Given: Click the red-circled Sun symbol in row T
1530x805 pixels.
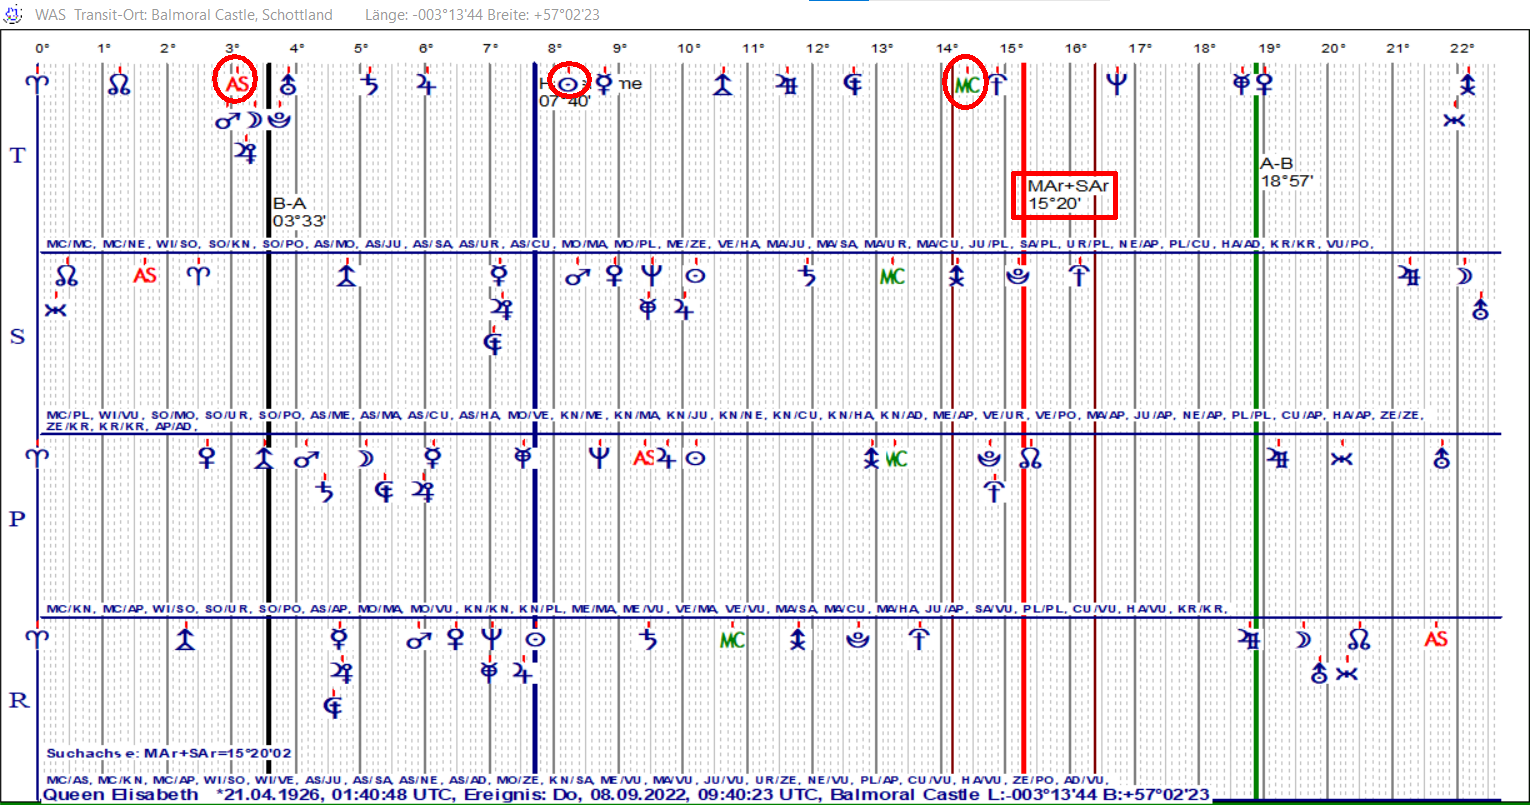Looking at the screenshot, I should (x=569, y=84).
